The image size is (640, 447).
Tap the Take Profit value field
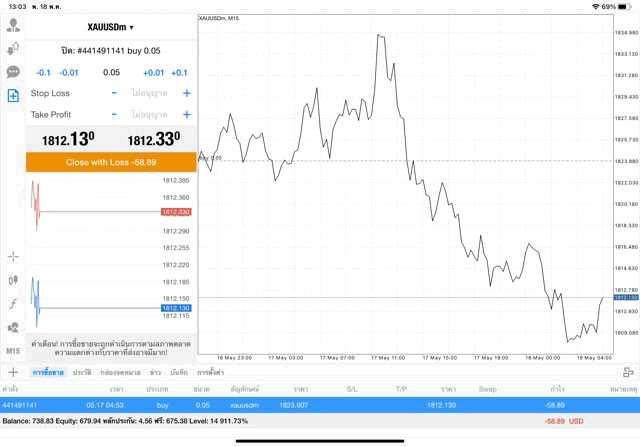pyautogui.click(x=149, y=114)
